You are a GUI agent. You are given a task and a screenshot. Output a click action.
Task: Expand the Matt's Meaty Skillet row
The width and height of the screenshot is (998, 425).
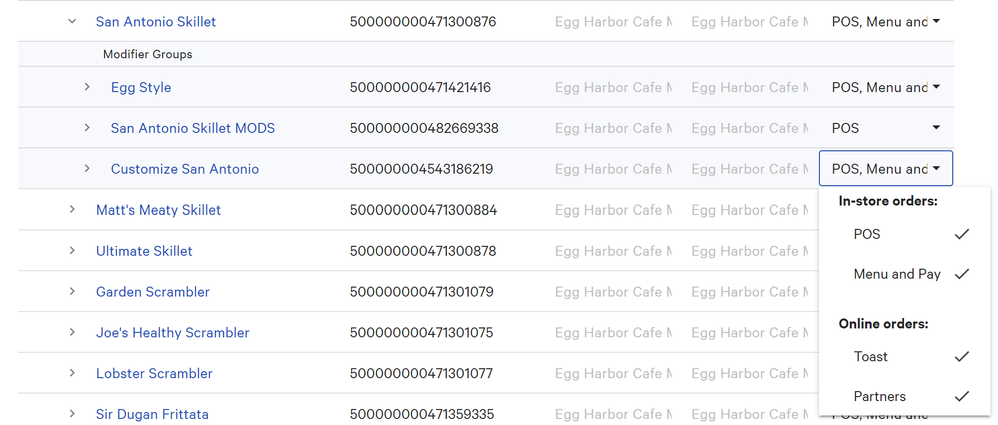(72, 210)
